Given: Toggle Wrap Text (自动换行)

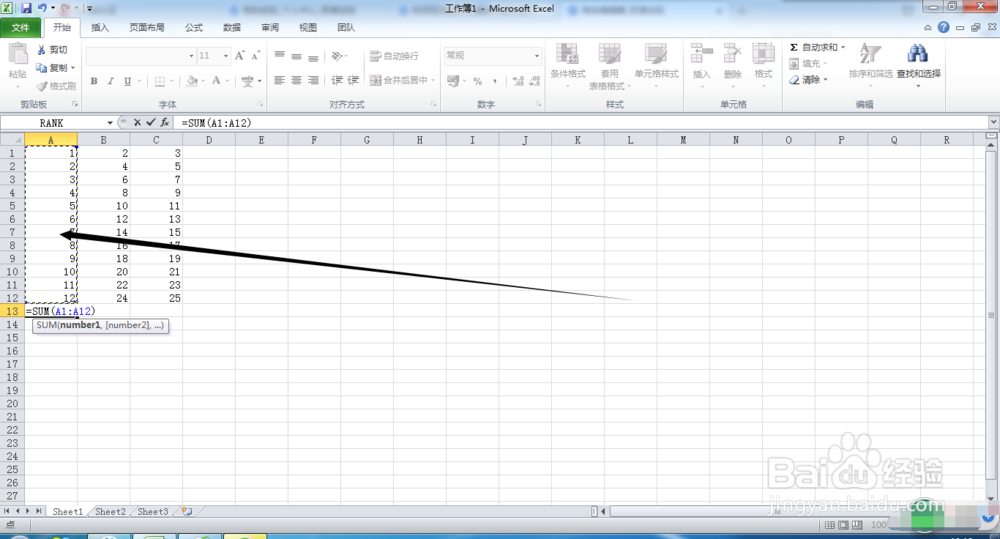Looking at the screenshot, I should [x=394, y=56].
